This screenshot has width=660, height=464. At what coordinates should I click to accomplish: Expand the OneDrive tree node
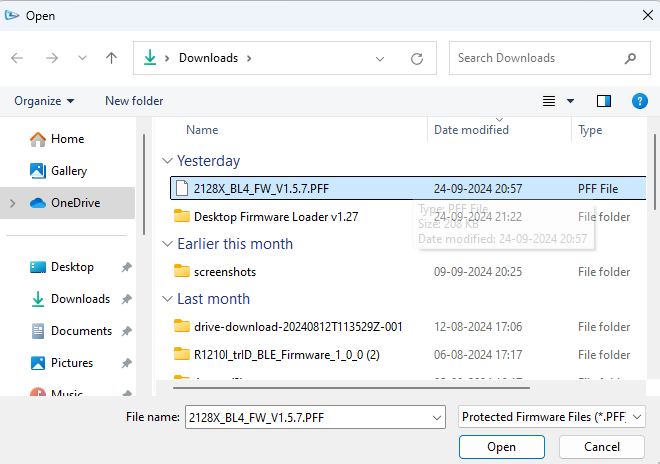click(13, 203)
